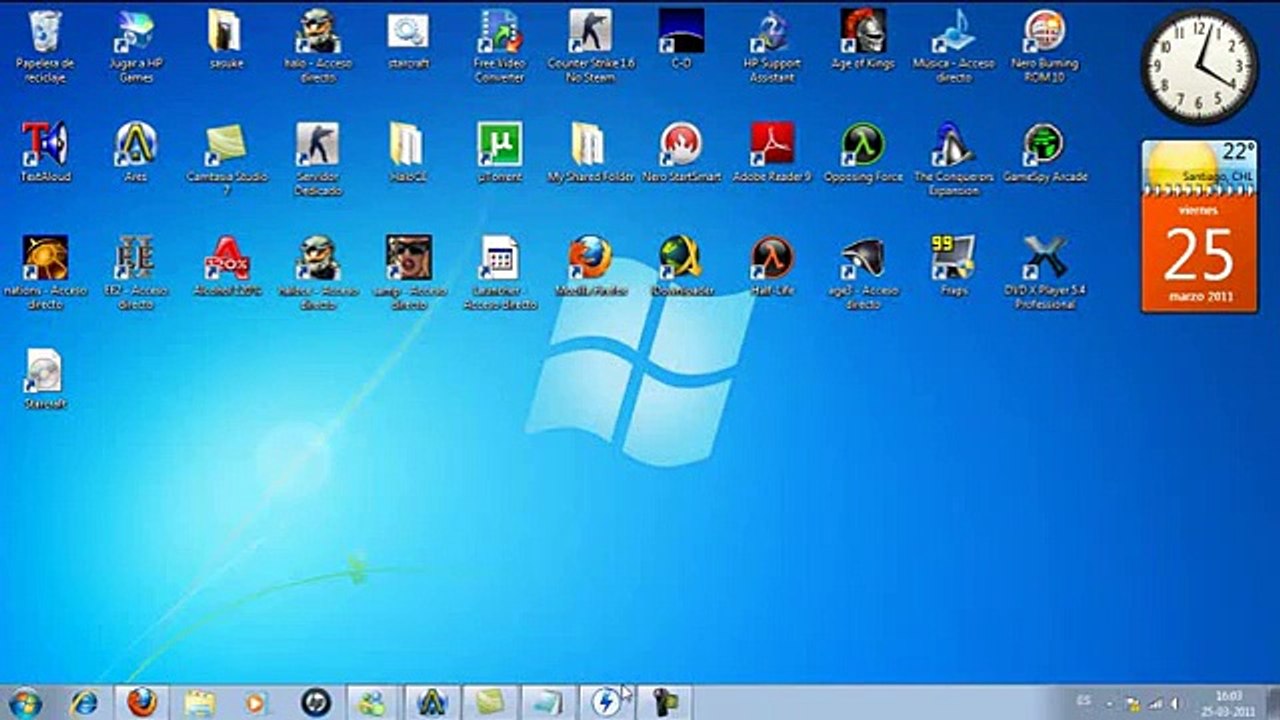Image resolution: width=1280 pixels, height=720 pixels.
Task: Click the lightning bolt taskbar icon
Action: pyautogui.click(x=605, y=703)
